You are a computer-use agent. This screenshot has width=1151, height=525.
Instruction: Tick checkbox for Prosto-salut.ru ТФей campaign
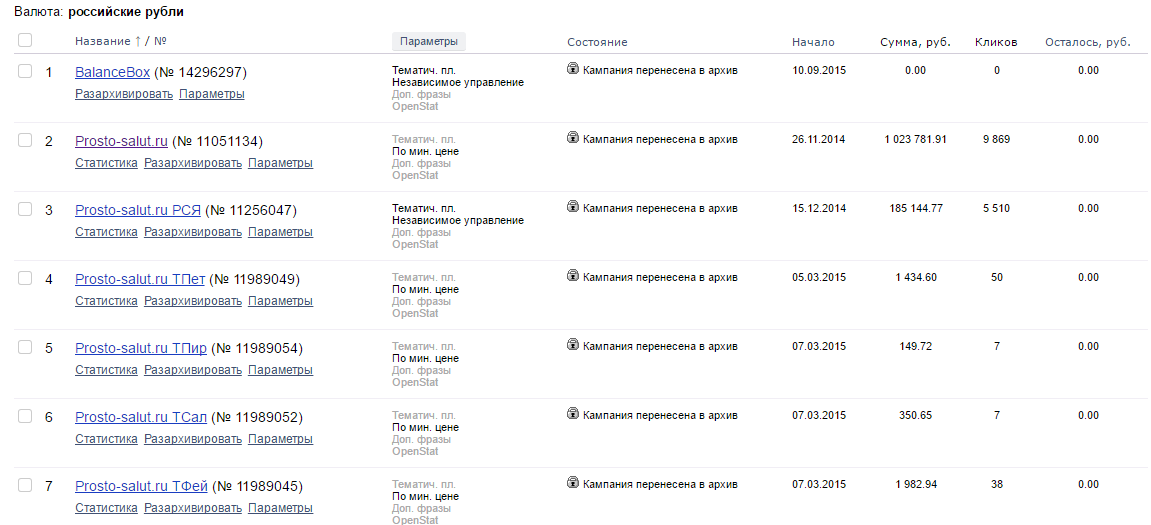pos(25,485)
